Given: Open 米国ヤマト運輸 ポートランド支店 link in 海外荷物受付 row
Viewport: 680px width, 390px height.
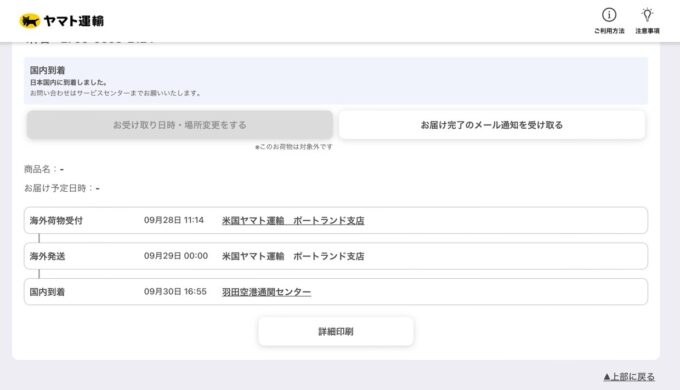Looking at the screenshot, I should [293, 220].
